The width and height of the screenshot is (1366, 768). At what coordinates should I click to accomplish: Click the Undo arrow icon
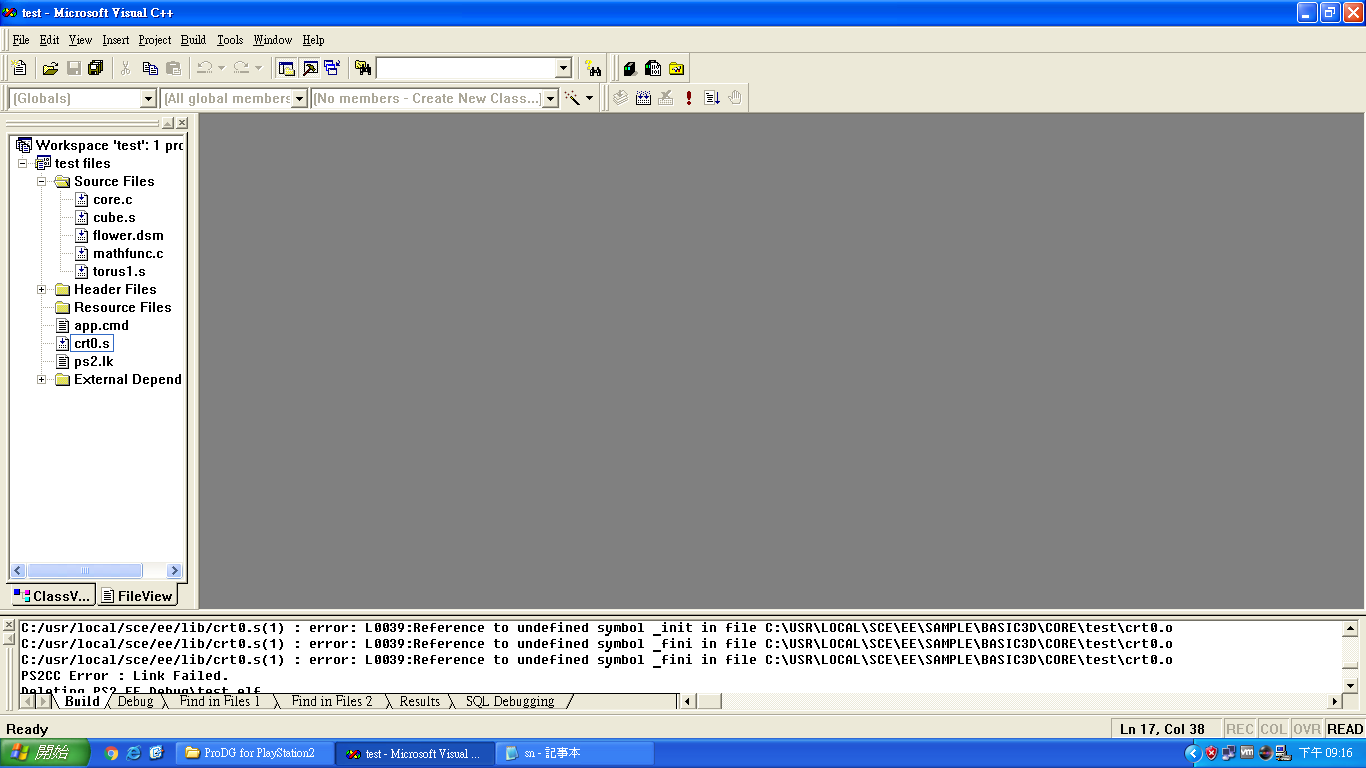(204, 68)
